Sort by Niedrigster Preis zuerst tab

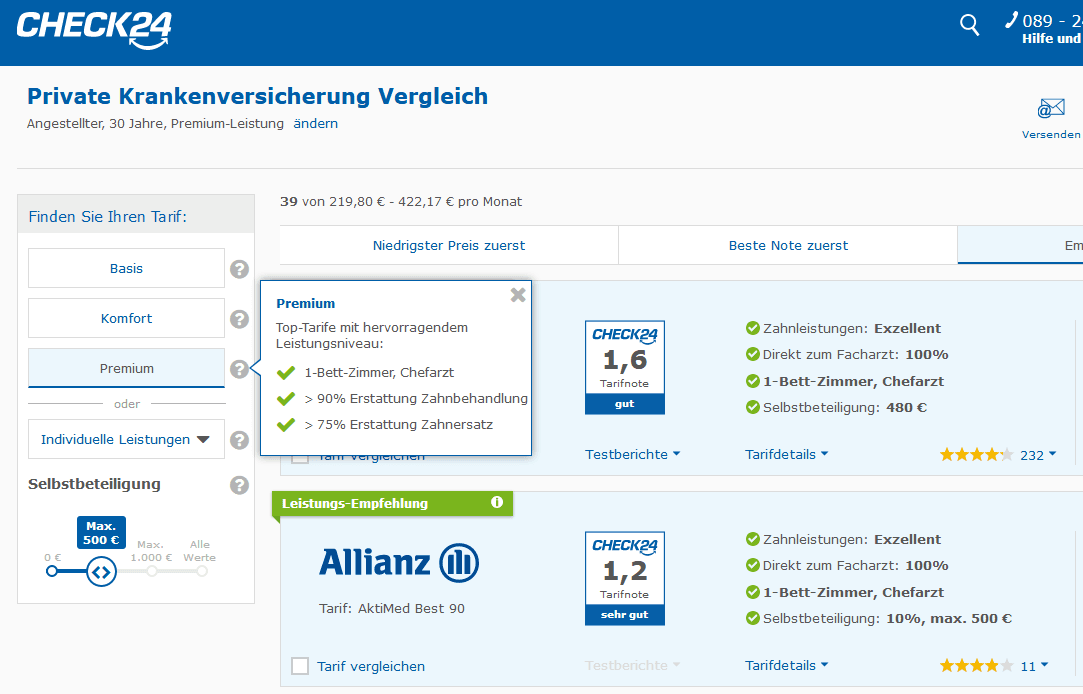[x=449, y=245]
